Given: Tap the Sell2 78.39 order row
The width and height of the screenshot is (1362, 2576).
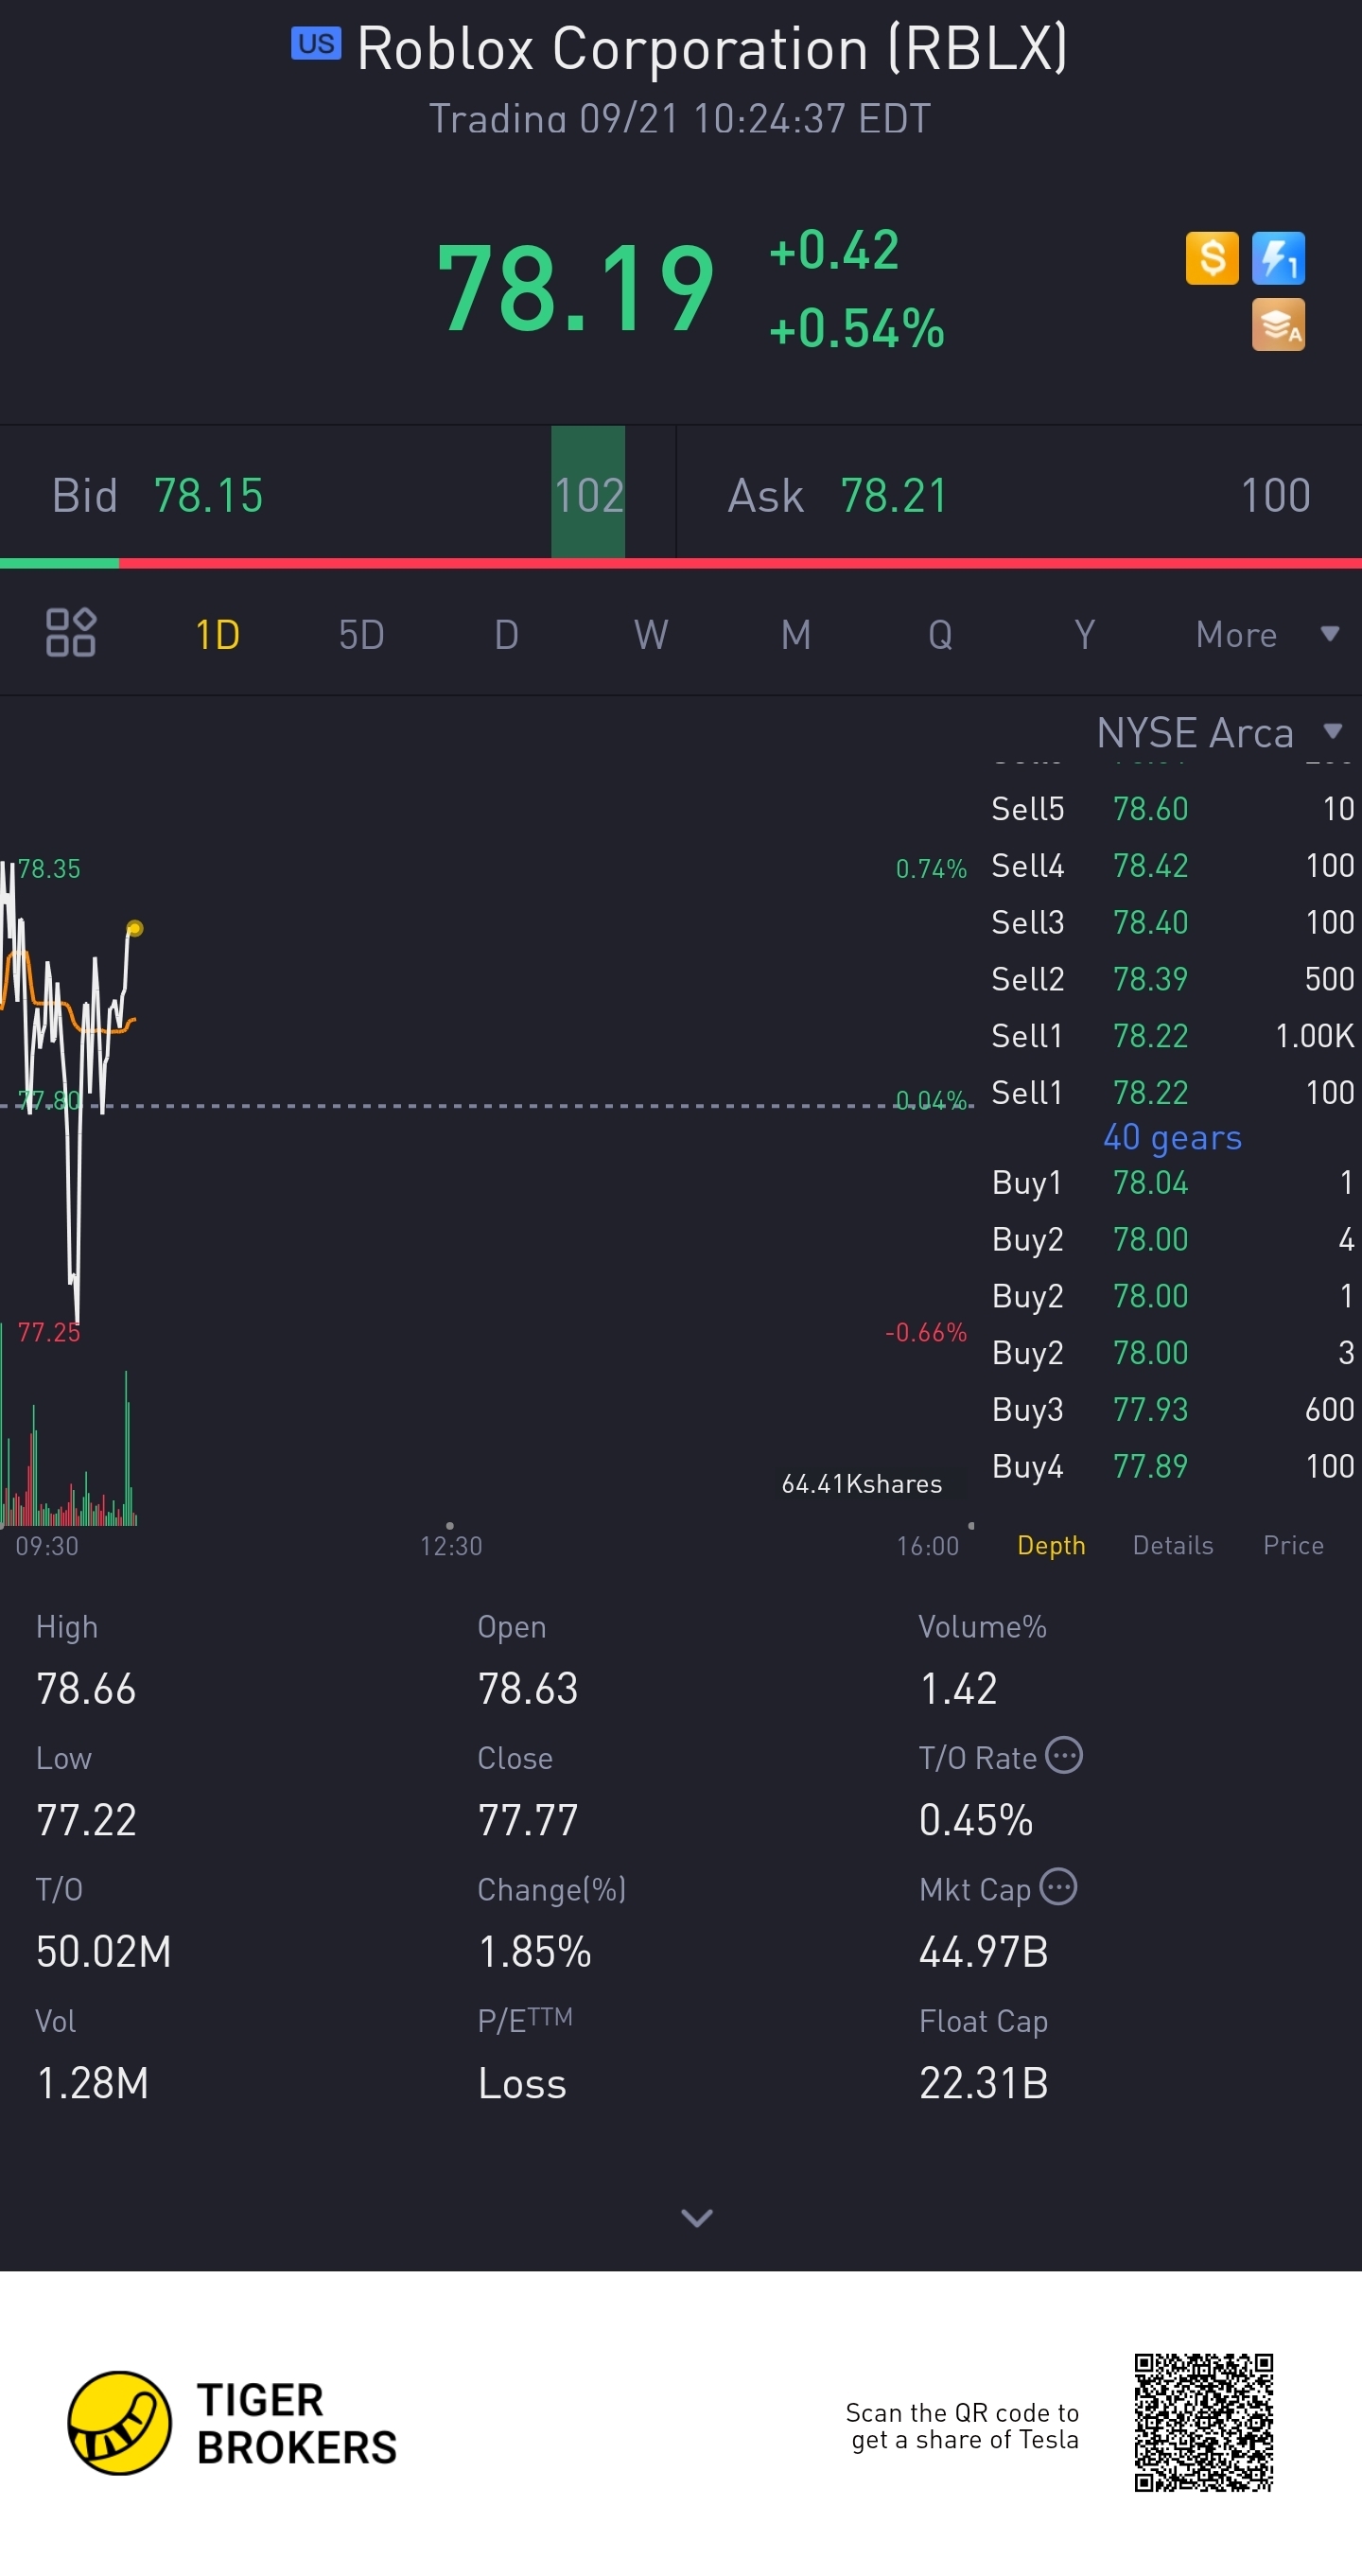Looking at the screenshot, I should [x=1172, y=978].
